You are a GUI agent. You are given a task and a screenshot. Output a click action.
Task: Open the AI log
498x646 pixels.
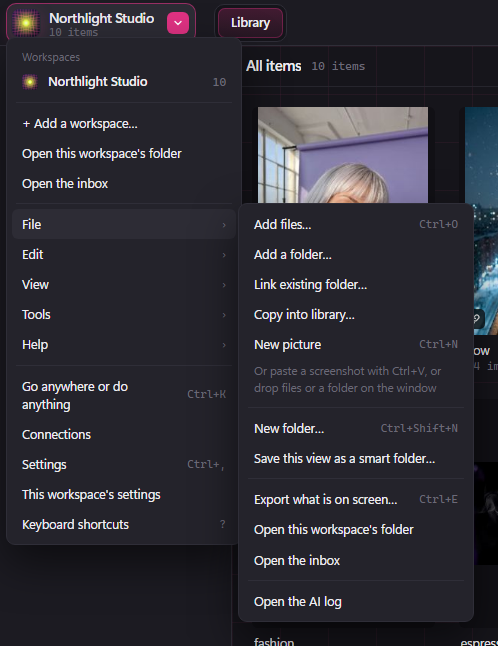coord(356,602)
